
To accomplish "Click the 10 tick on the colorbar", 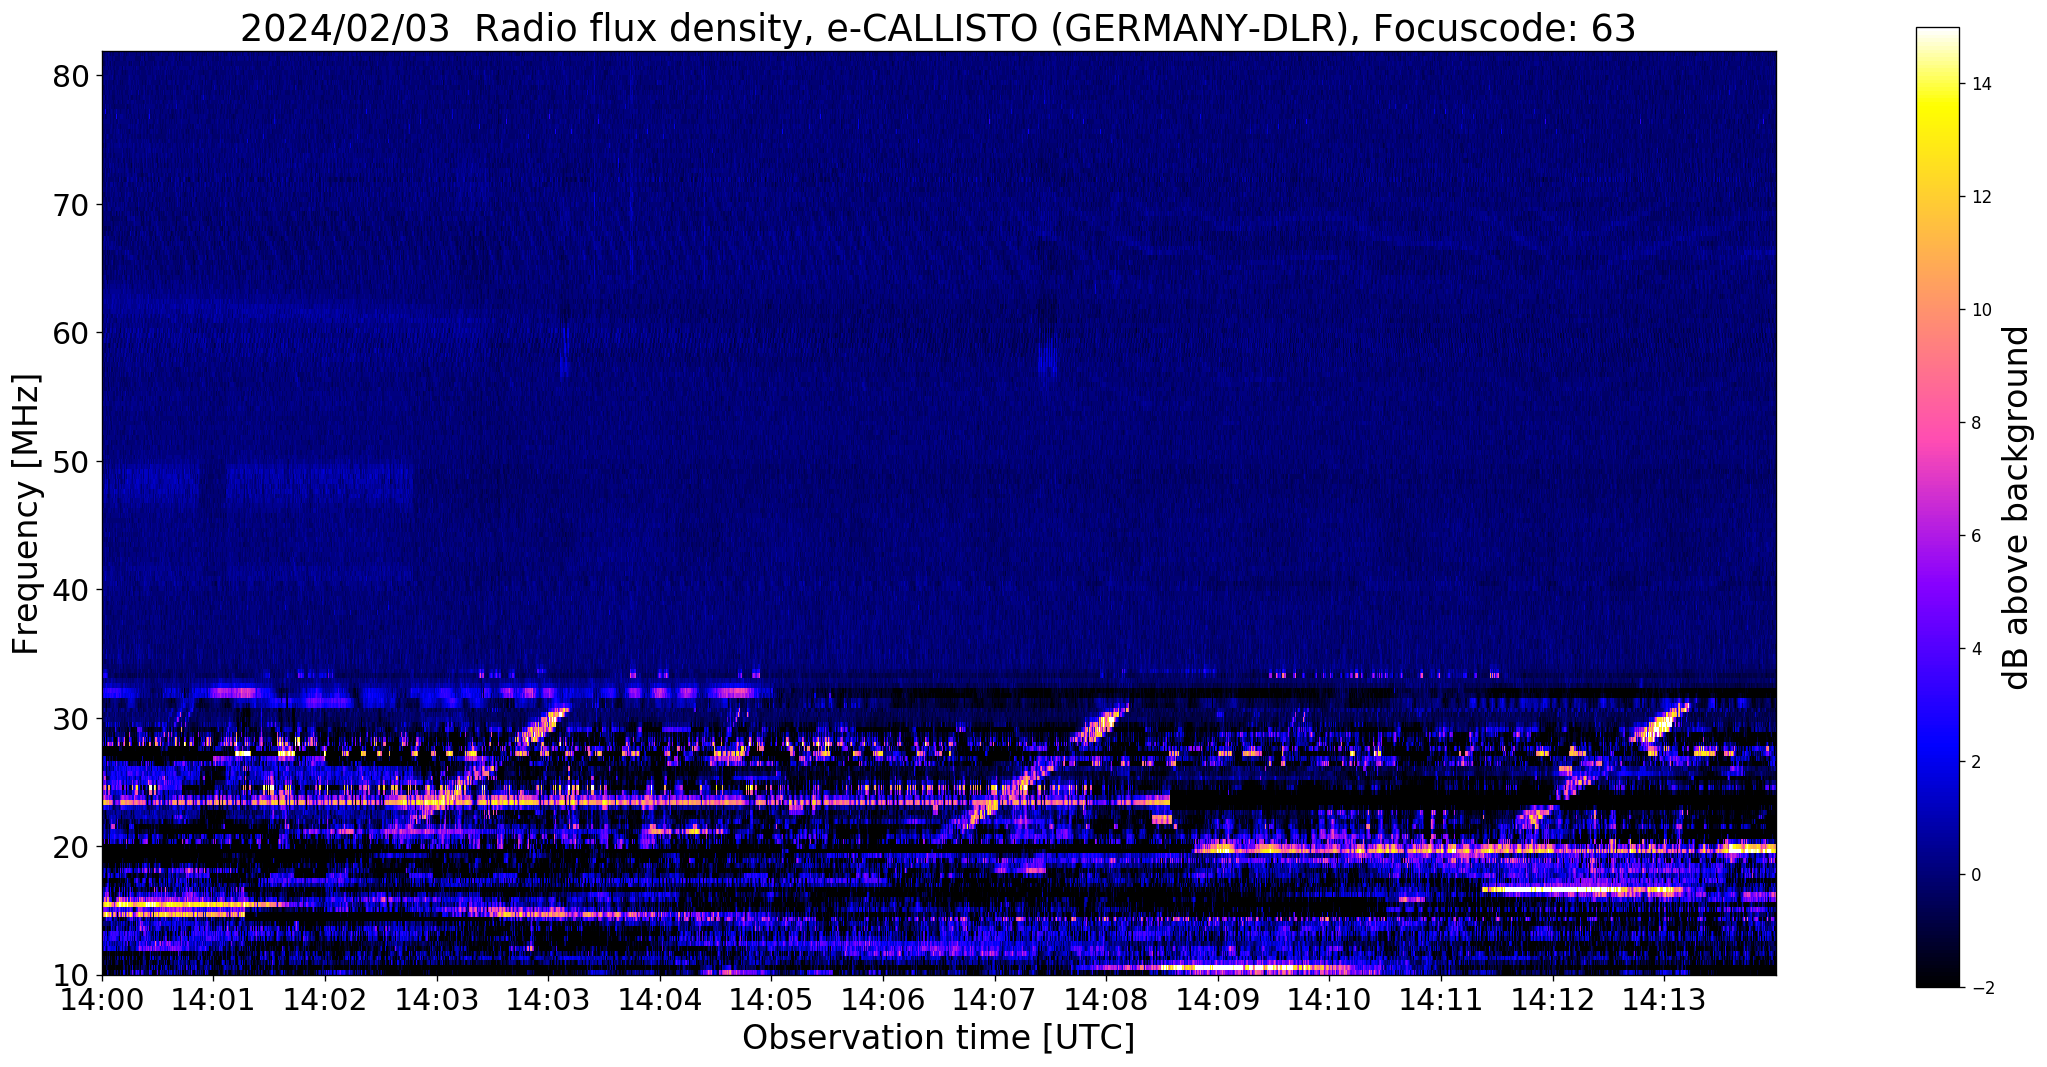I will (x=1980, y=310).
